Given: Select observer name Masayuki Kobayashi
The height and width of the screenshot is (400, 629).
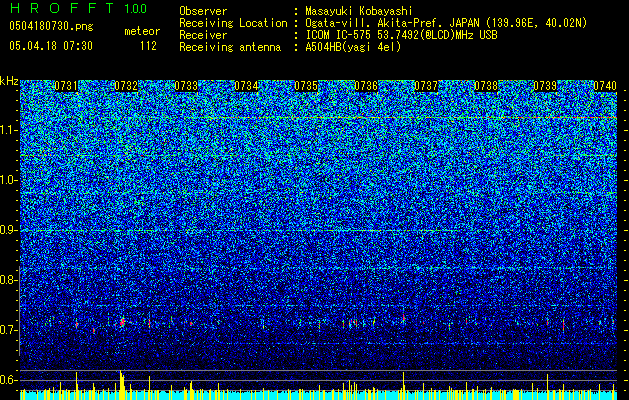Looking at the screenshot, I should (x=359, y=11).
